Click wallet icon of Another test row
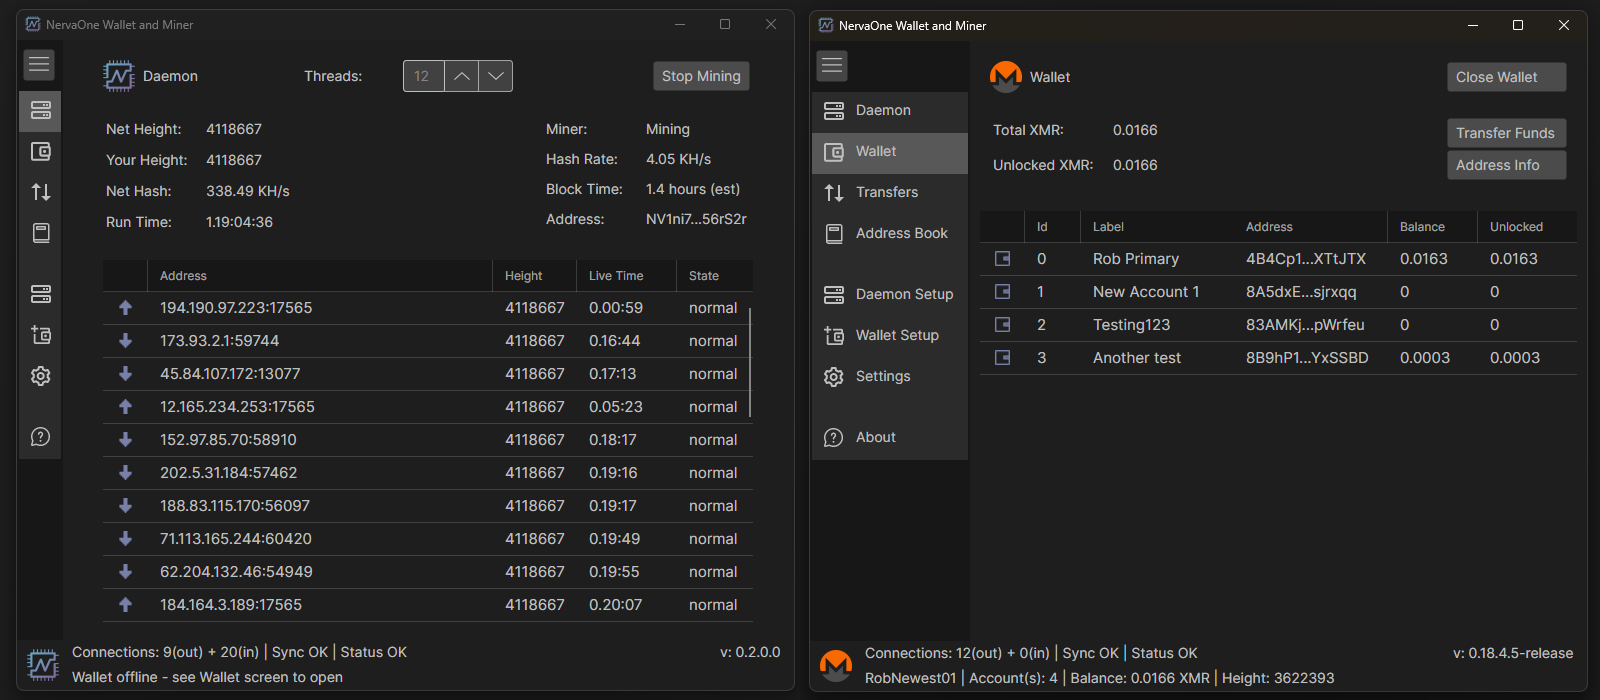 [1002, 358]
